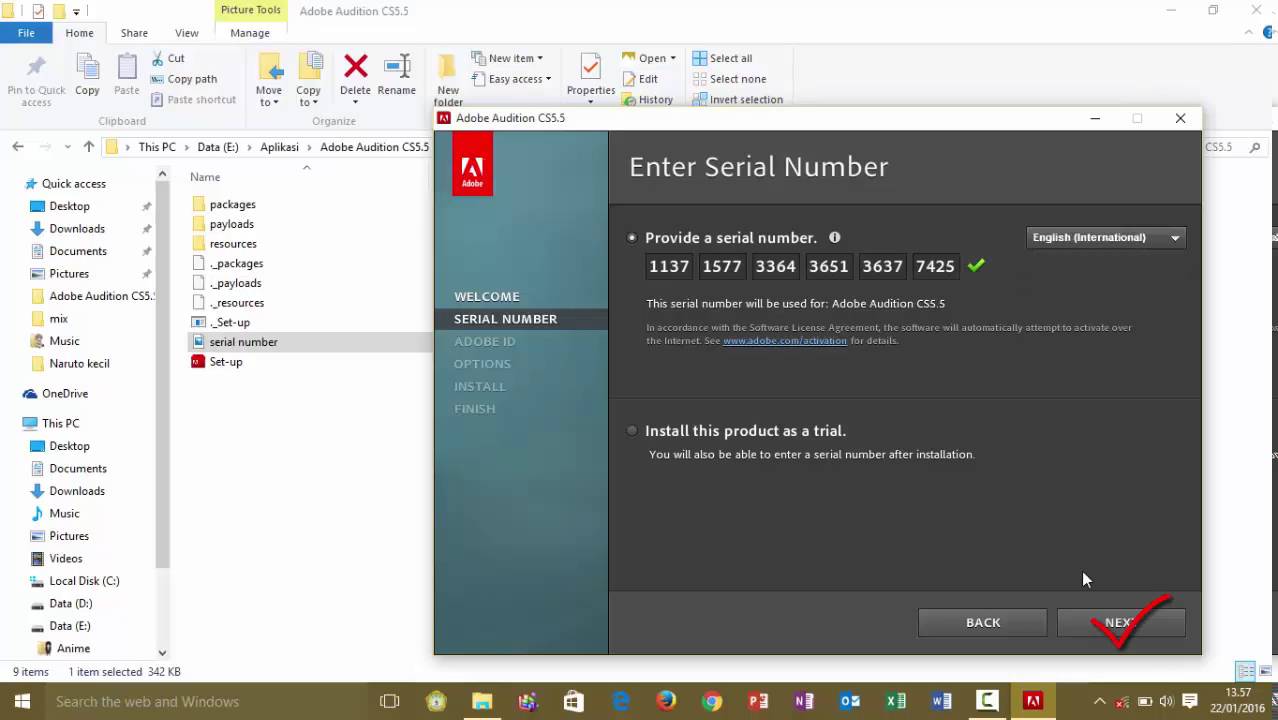This screenshot has width=1278, height=720.
Task: Open the packages folder in file list
Action: [232, 204]
